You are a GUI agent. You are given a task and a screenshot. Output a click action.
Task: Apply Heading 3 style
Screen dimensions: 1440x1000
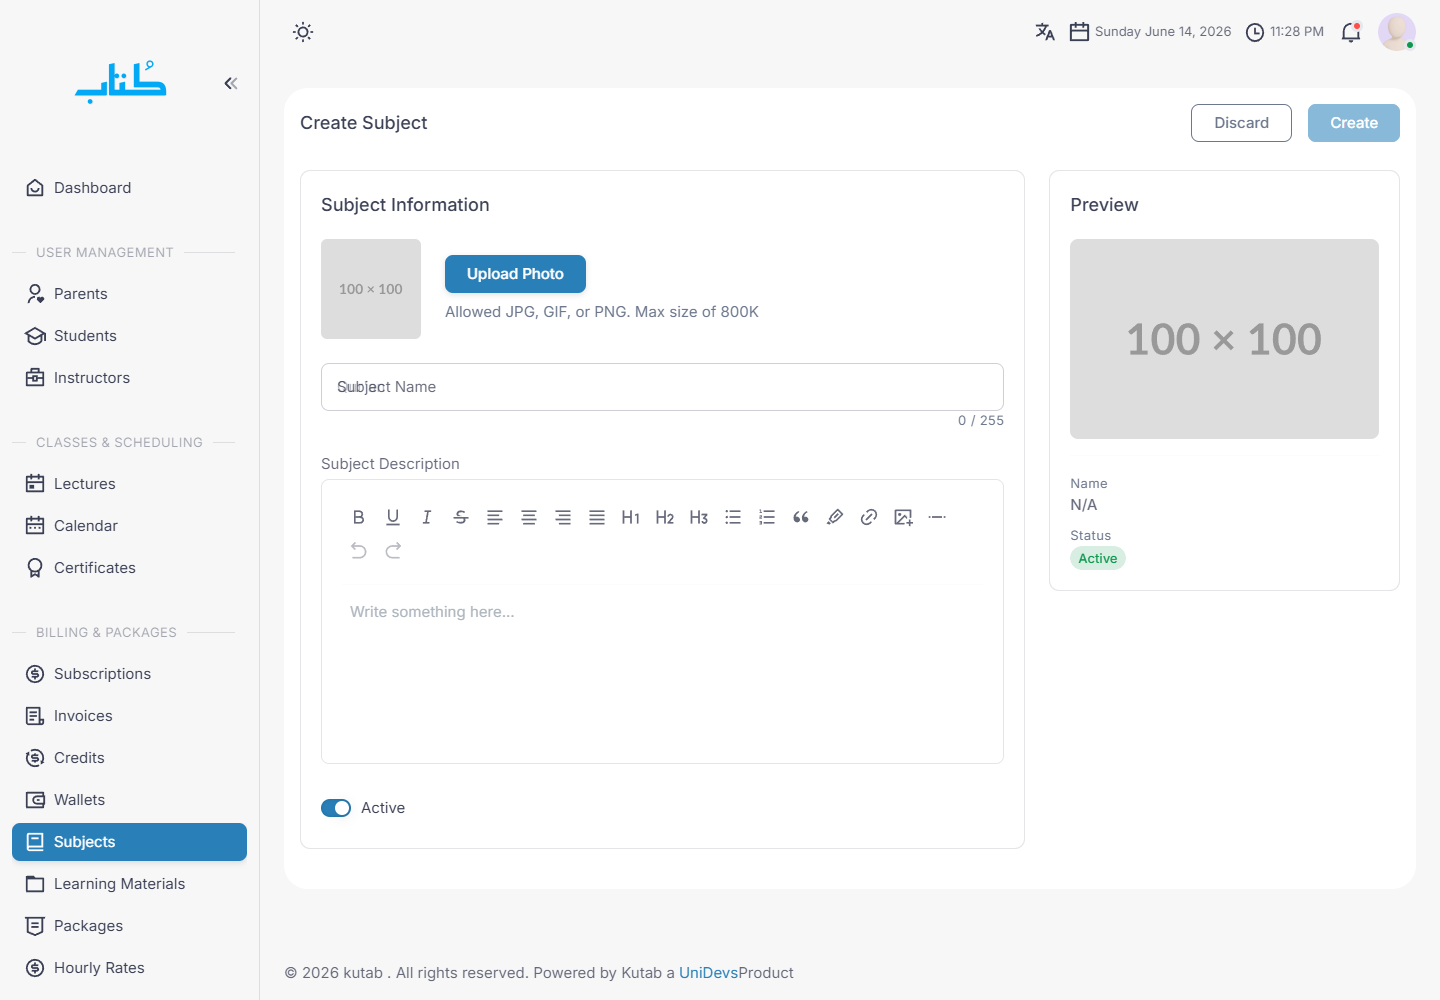tap(699, 517)
